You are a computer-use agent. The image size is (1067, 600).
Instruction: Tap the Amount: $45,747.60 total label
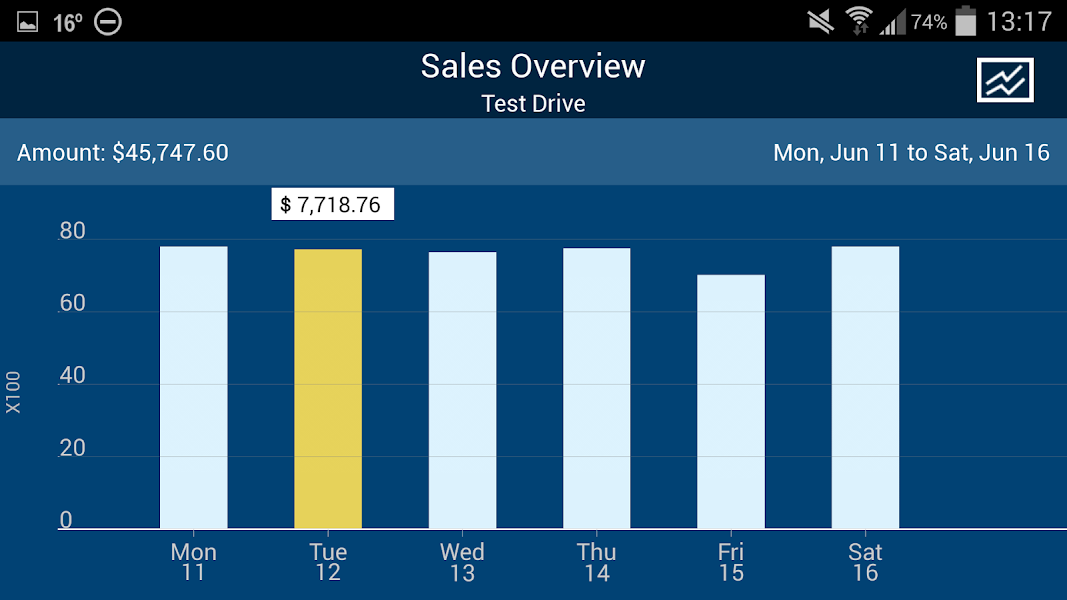pos(123,153)
